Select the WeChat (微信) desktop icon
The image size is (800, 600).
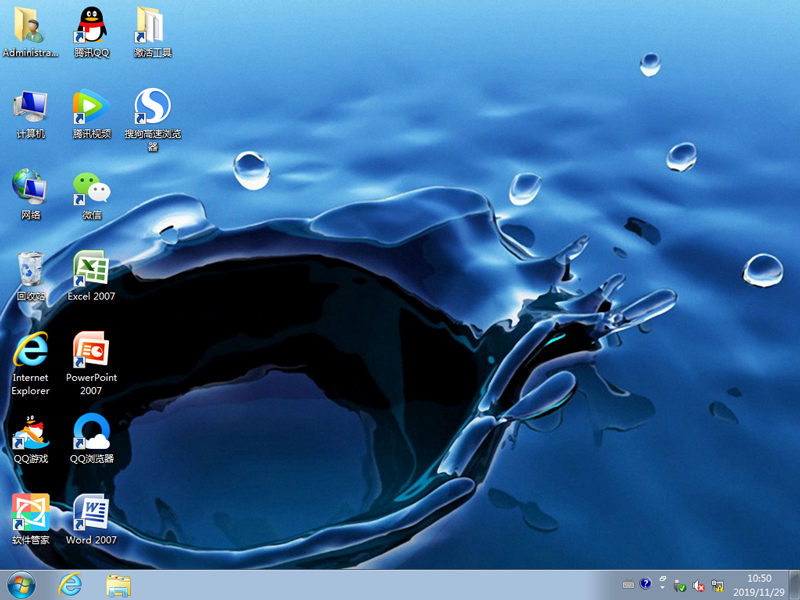[91, 189]
